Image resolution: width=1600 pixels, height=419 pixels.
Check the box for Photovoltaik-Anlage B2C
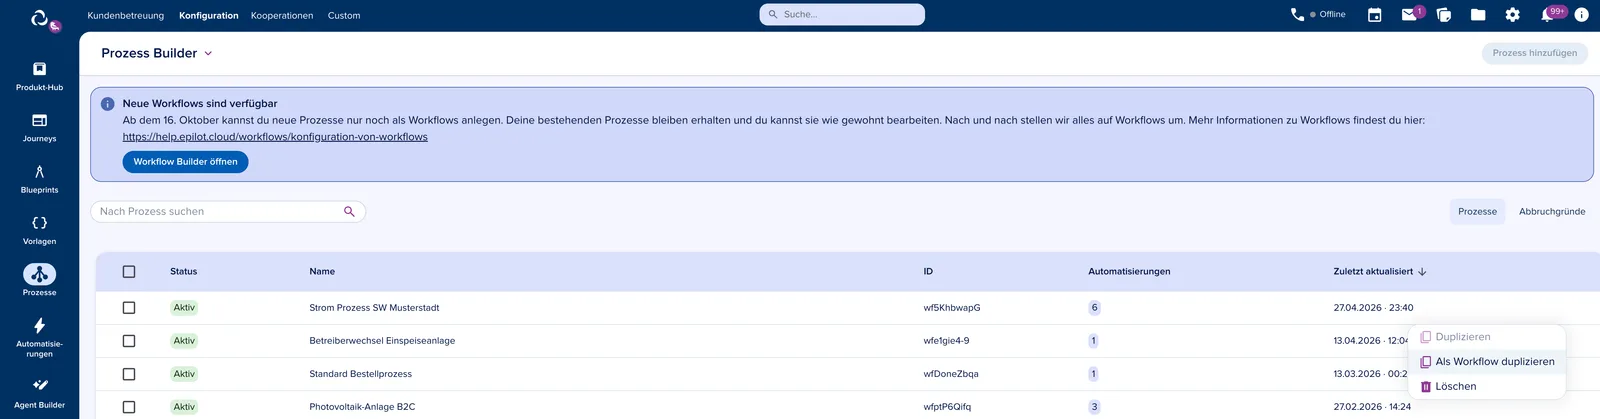[129, 407]
